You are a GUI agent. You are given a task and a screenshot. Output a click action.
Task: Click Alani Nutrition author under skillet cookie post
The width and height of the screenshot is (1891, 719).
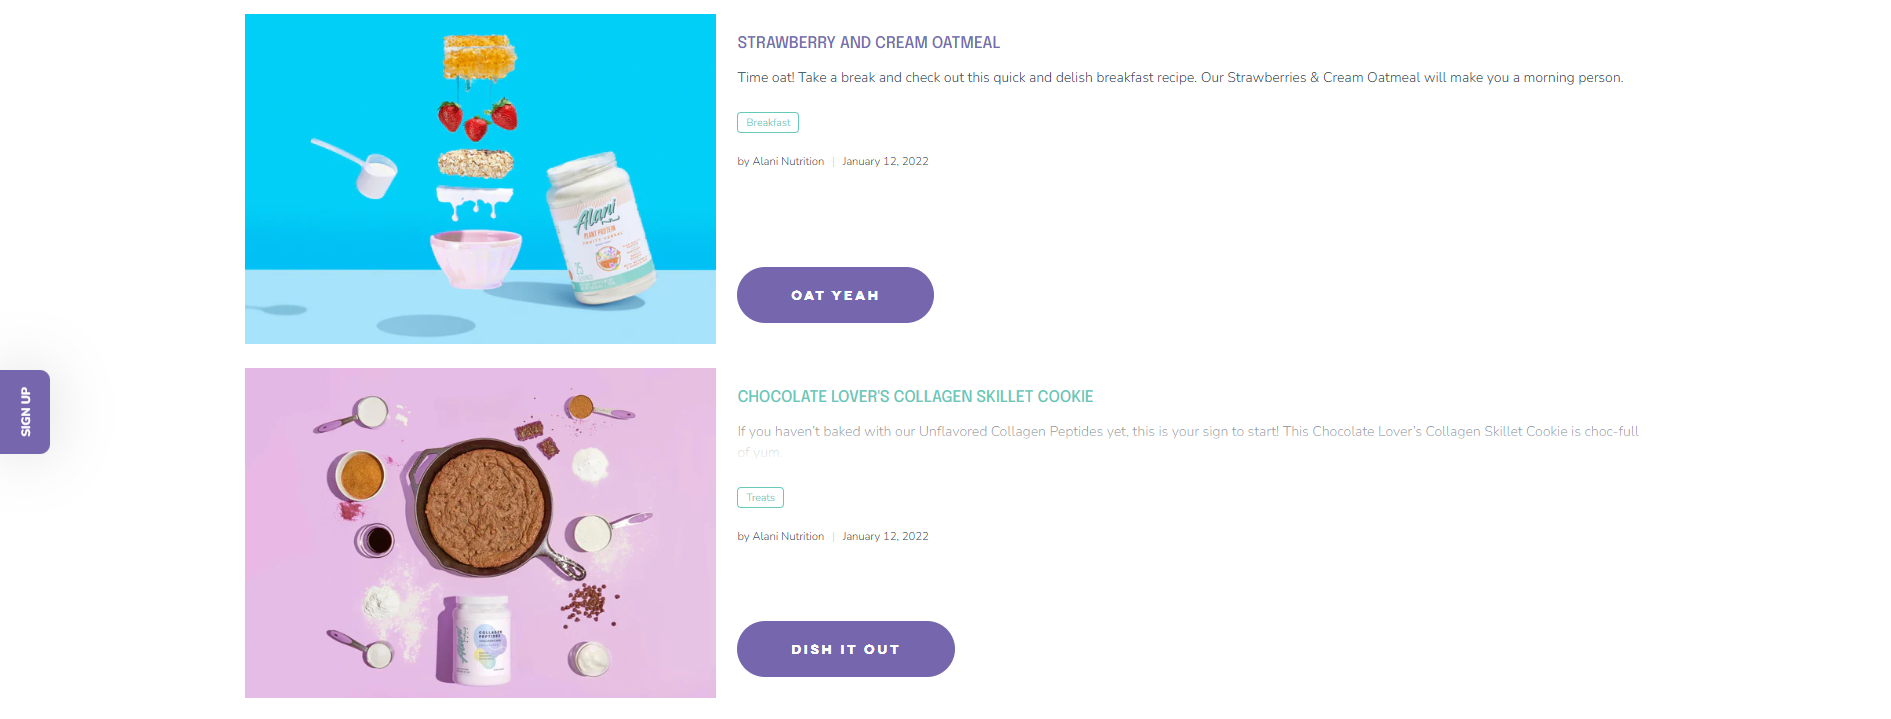click(788, 536)
